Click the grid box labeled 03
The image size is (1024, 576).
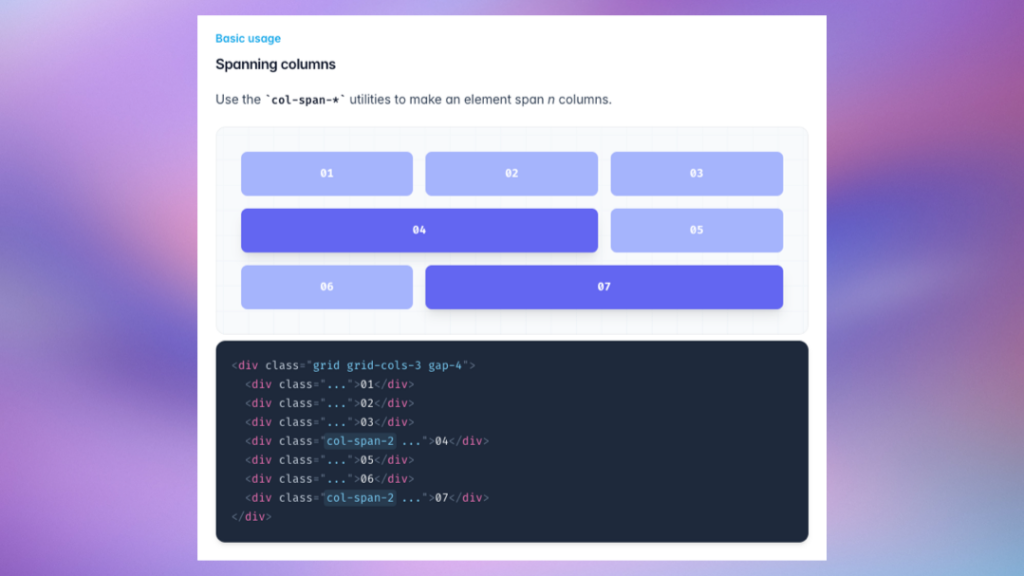coord(696,173)
